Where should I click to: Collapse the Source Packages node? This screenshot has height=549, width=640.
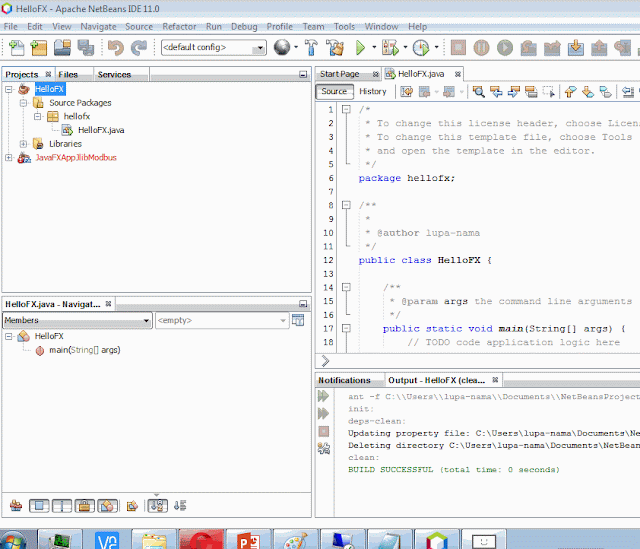(x=23, y=102)
